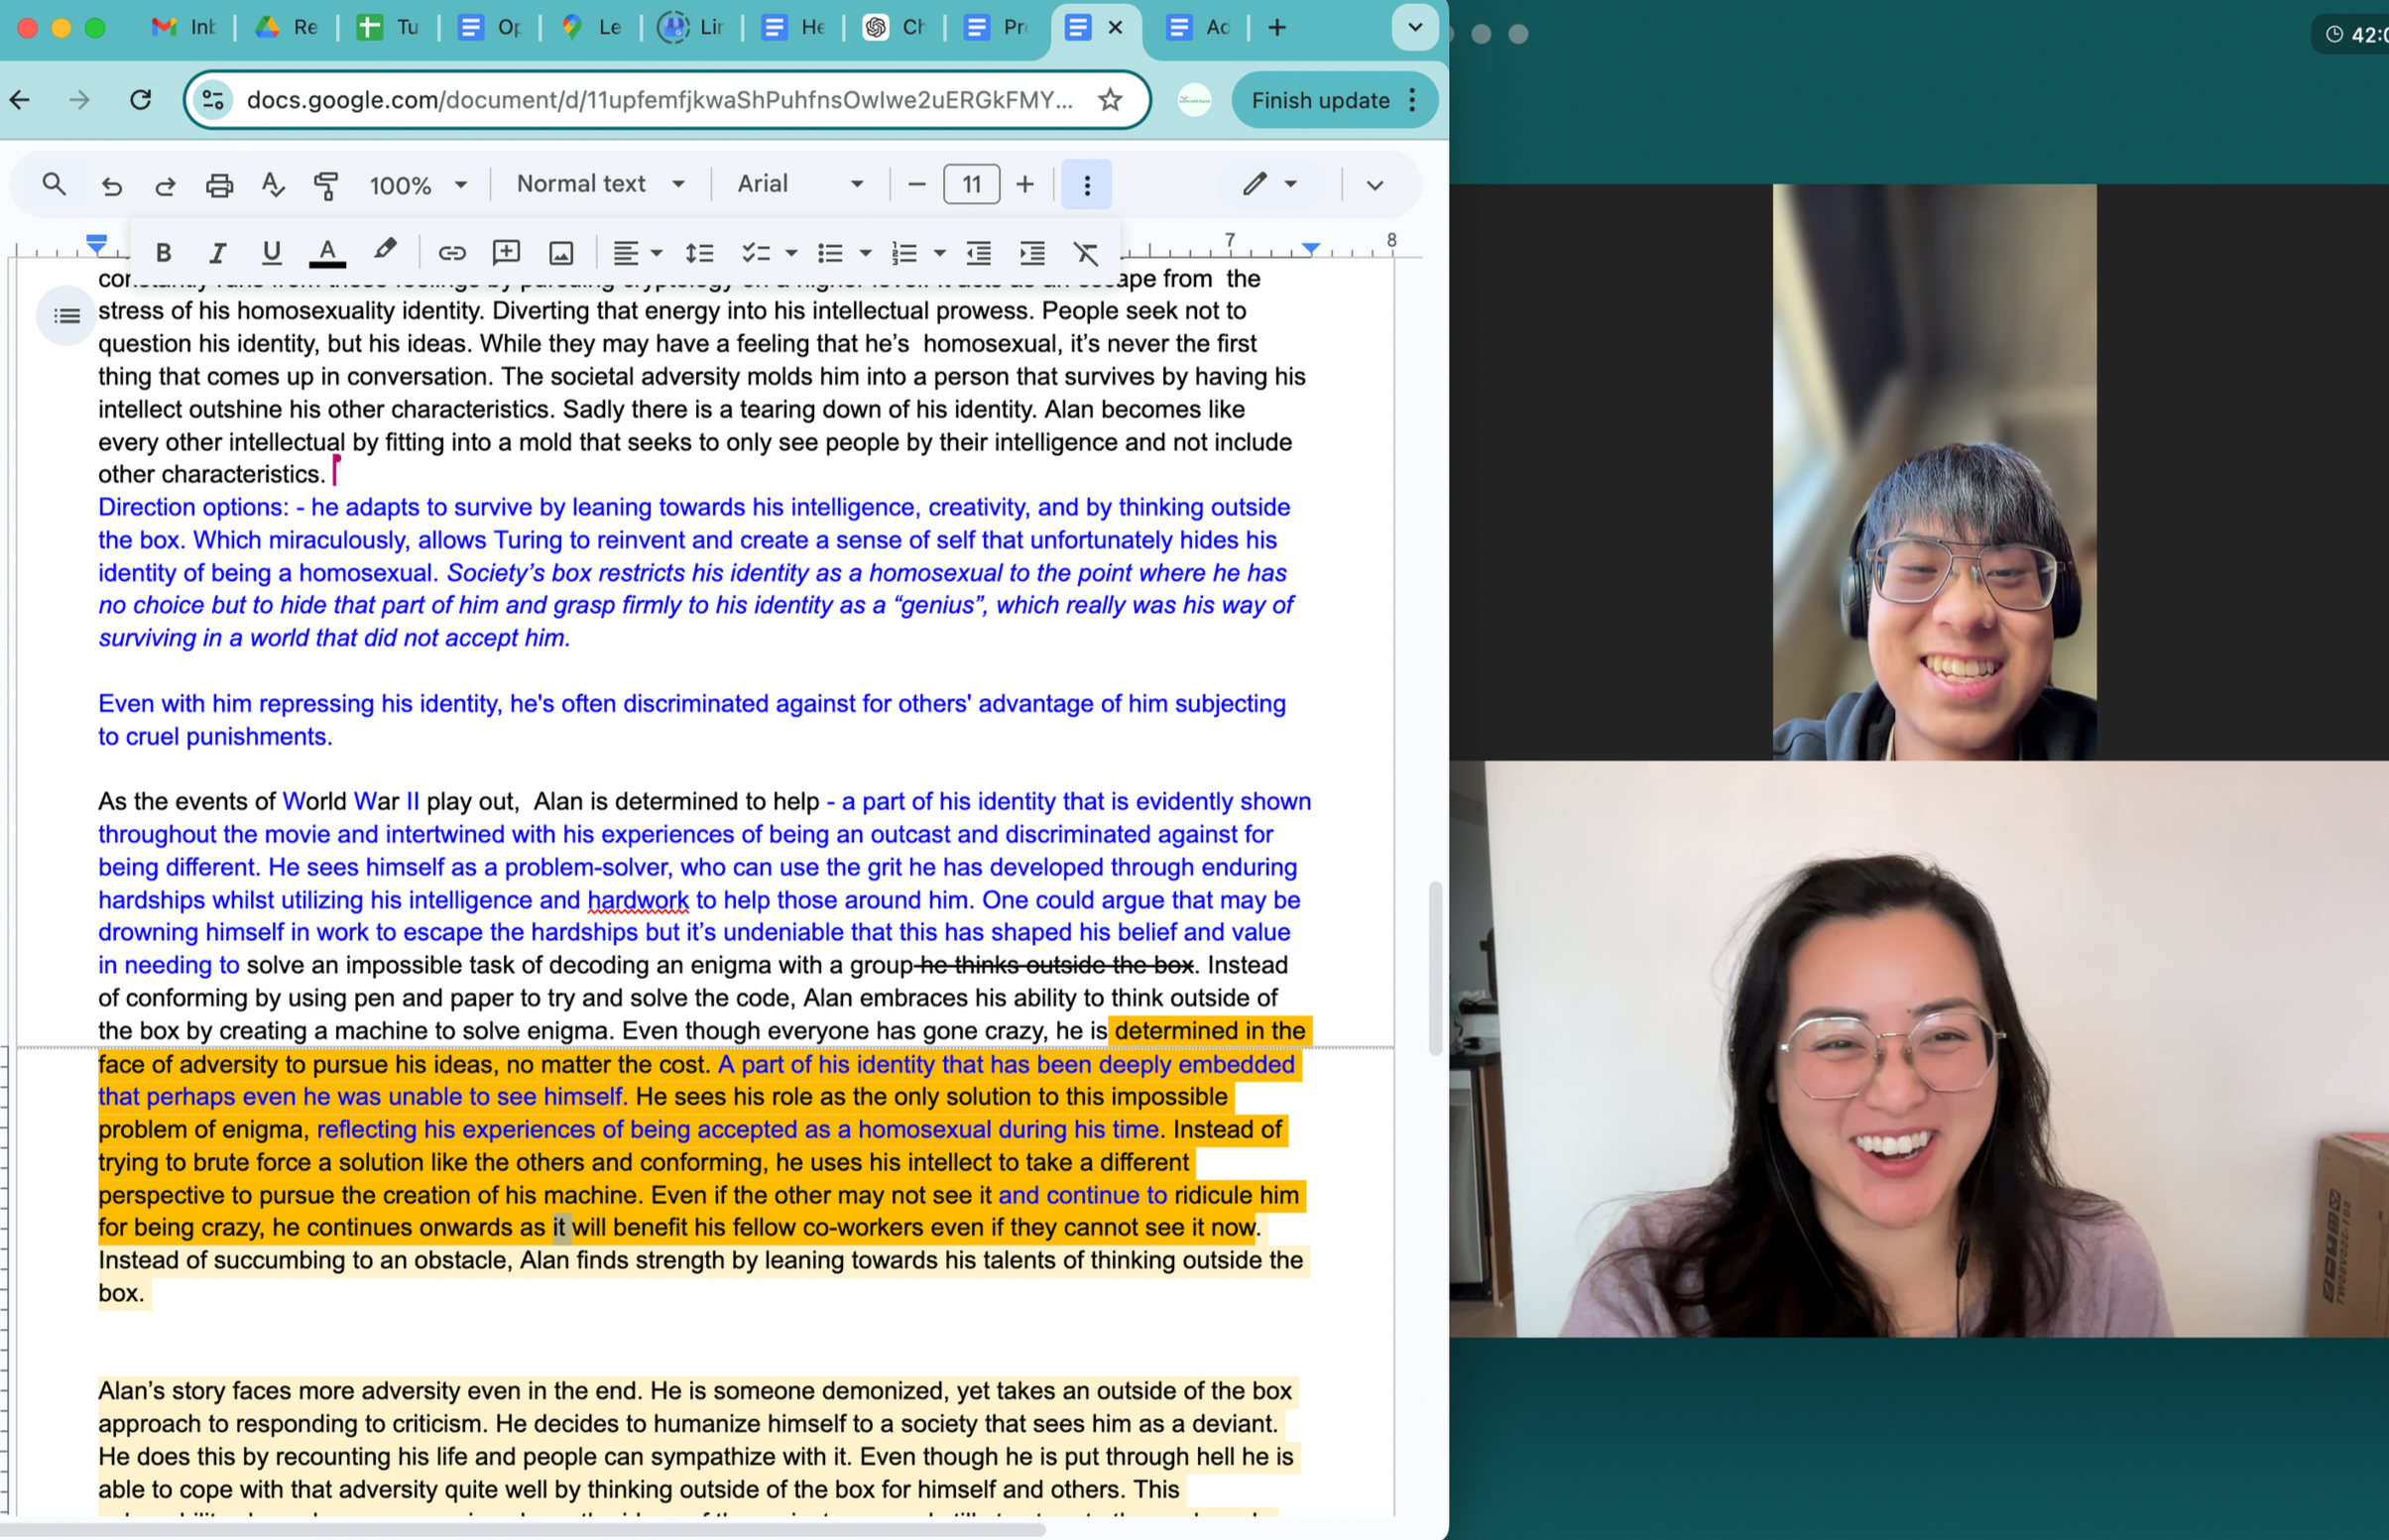Open a new browser tab
Viewport: 2389px width, 1540px height.
[x=1277, y=27]
